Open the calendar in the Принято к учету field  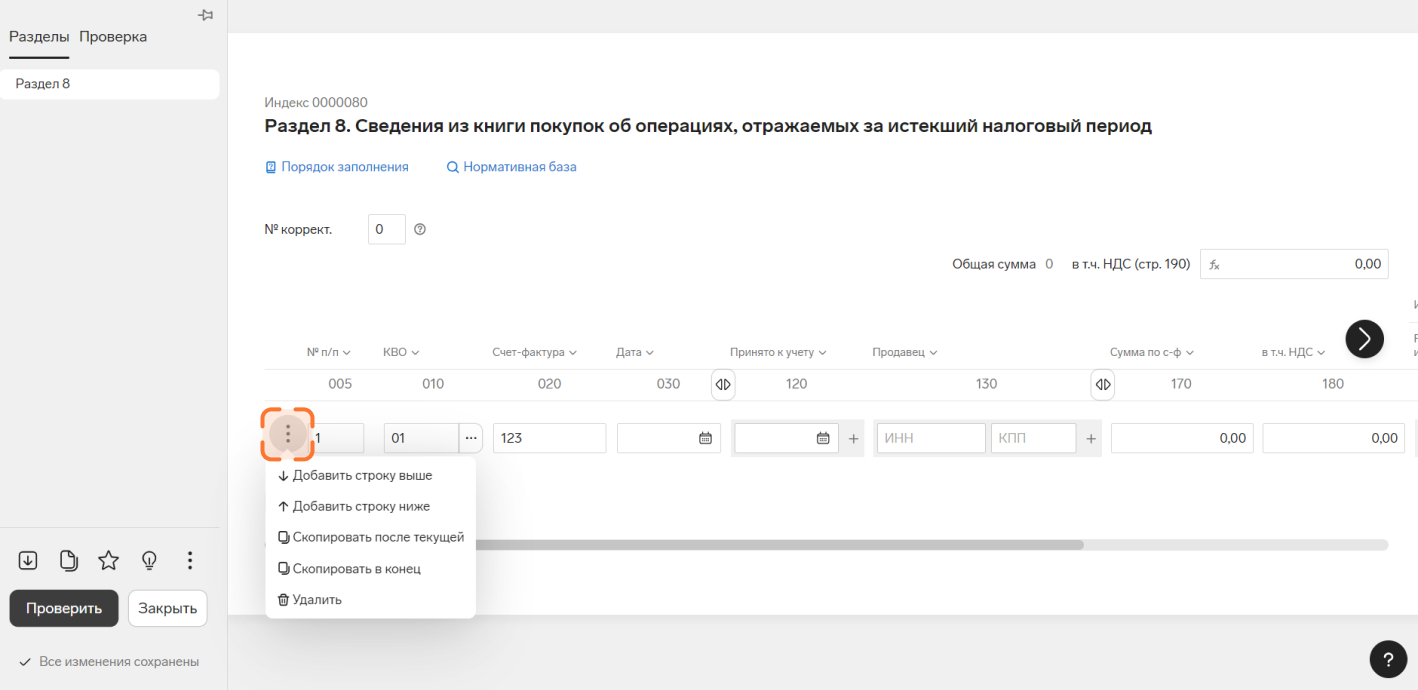(x=823, y=438)
